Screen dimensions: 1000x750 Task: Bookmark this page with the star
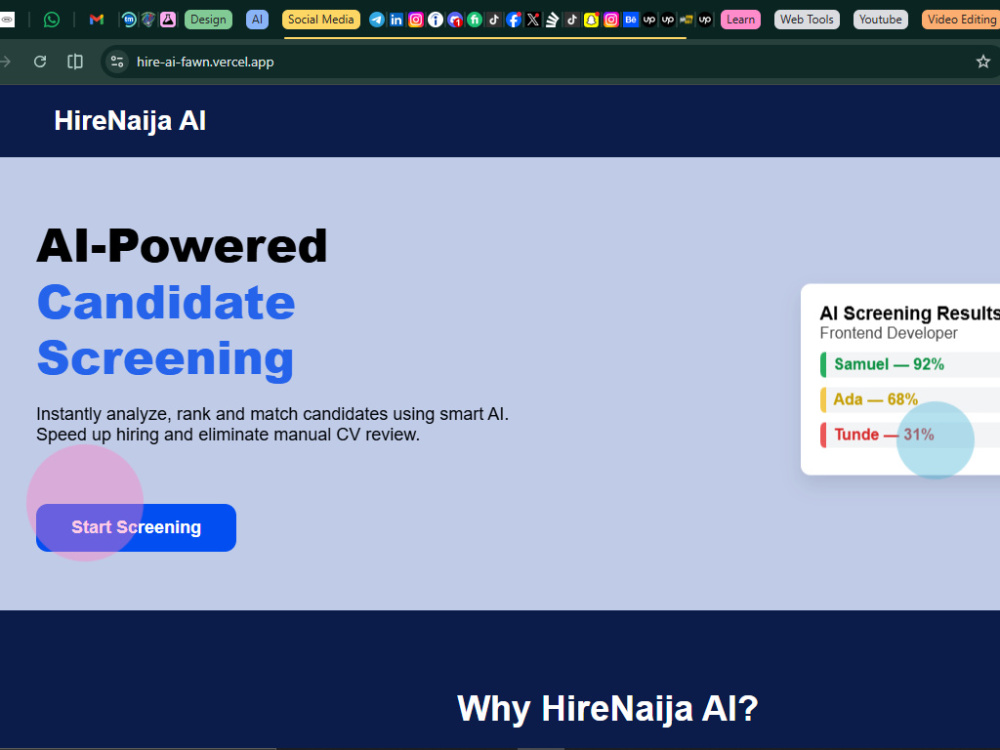pos(983,62)
